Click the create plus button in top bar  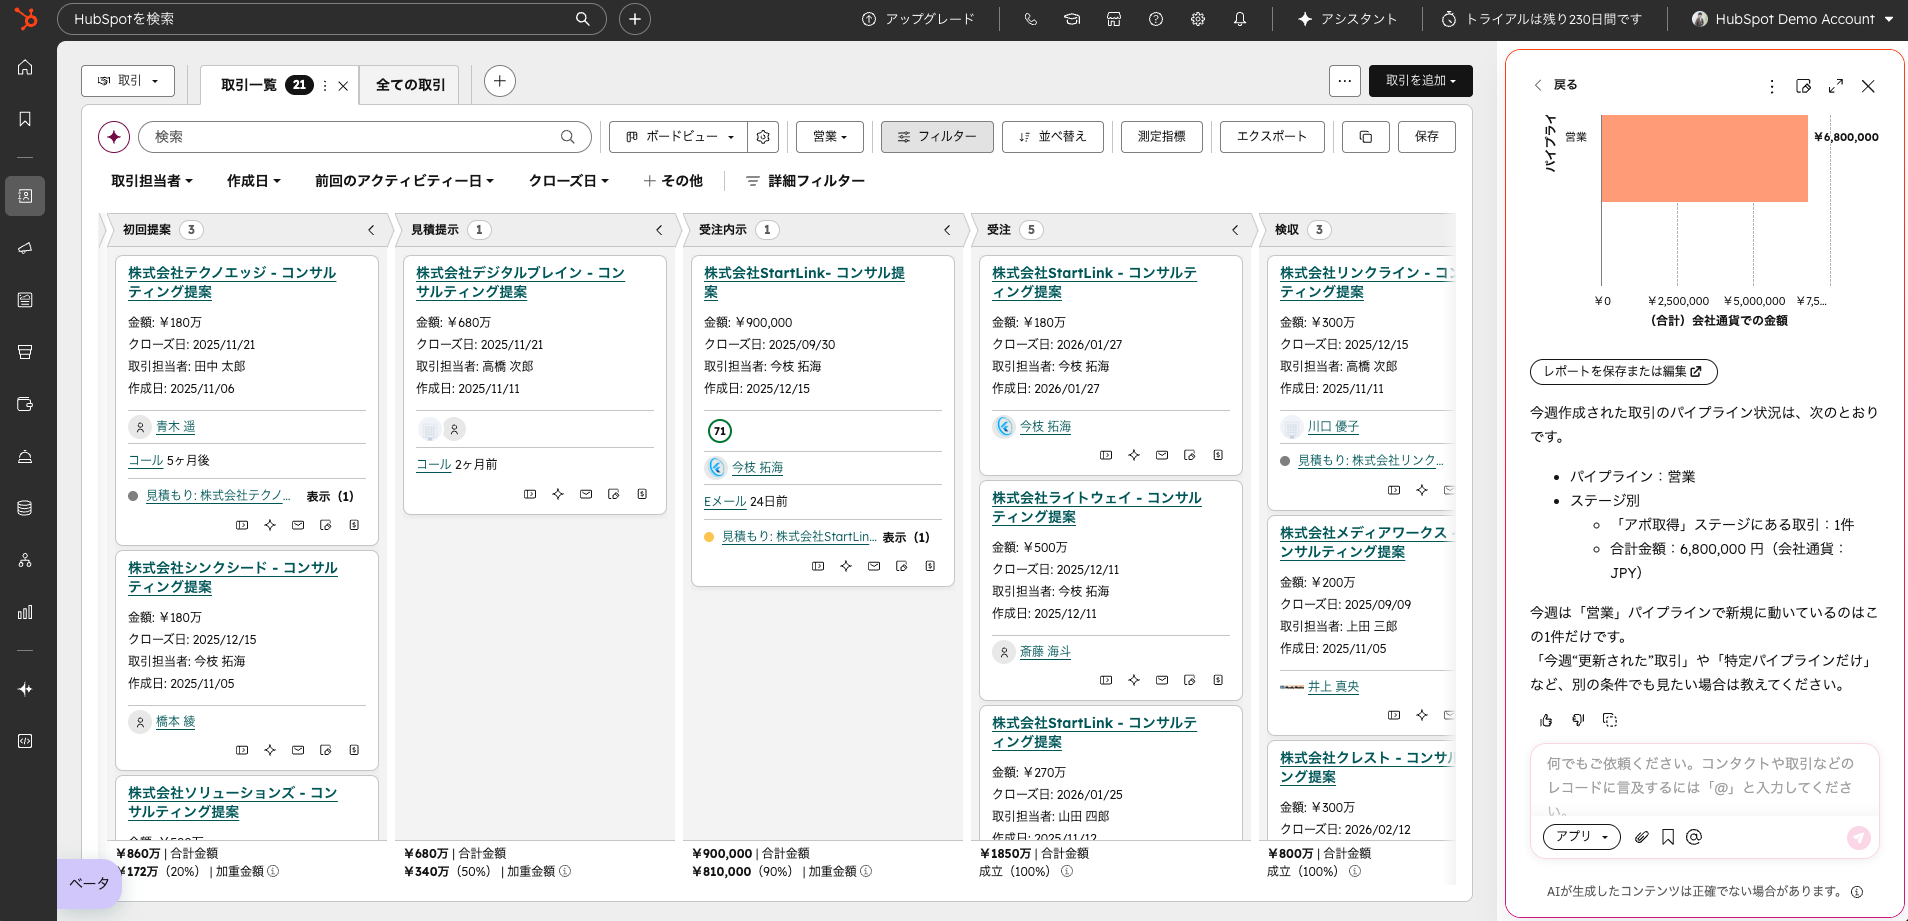635,19
